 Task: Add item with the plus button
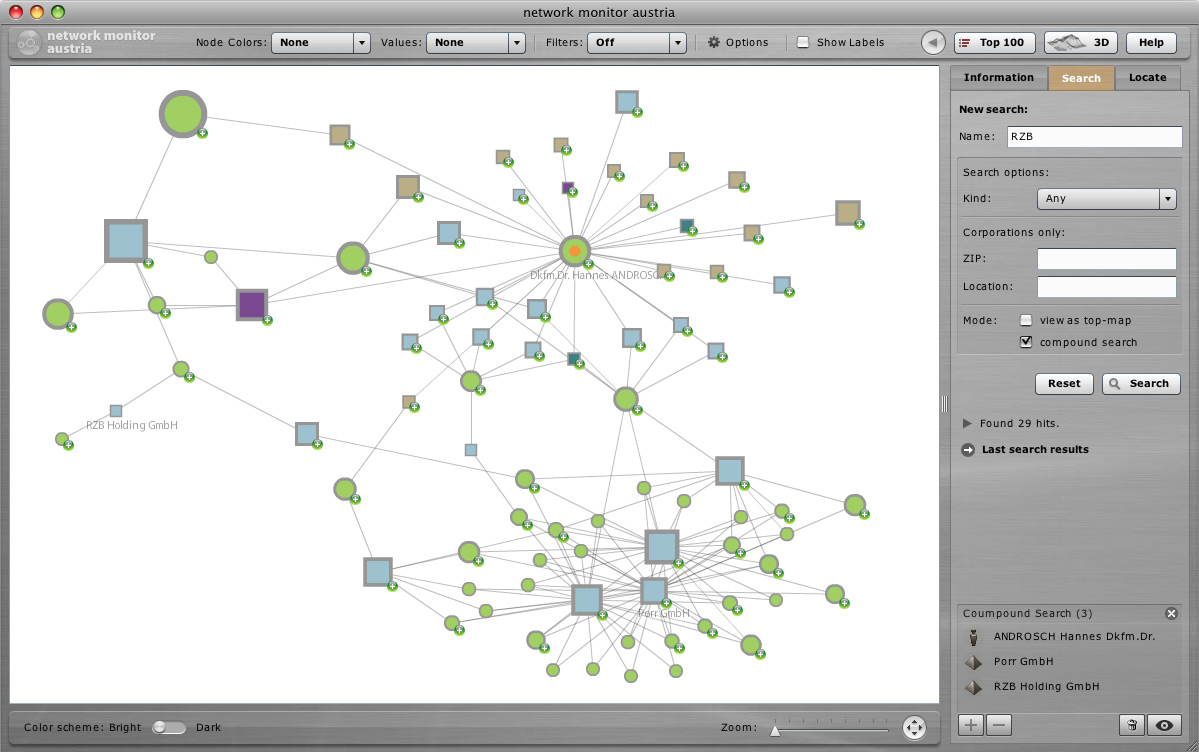970,725
